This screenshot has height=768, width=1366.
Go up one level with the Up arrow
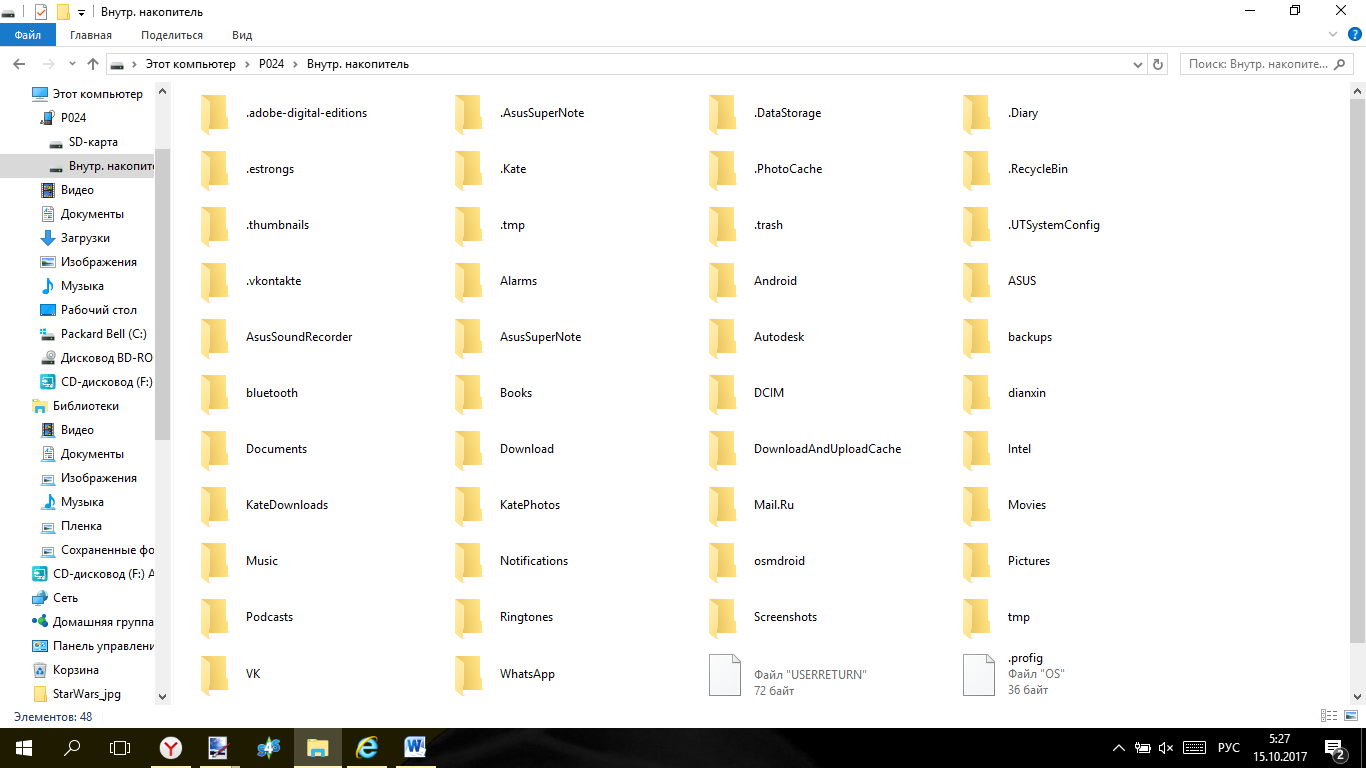pos(93,64)
